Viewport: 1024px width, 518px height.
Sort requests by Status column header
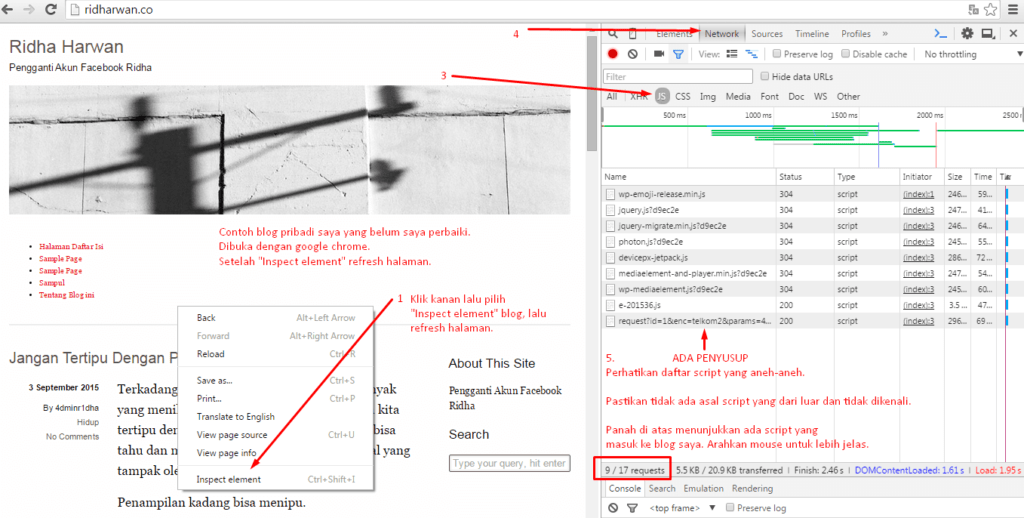805,176
